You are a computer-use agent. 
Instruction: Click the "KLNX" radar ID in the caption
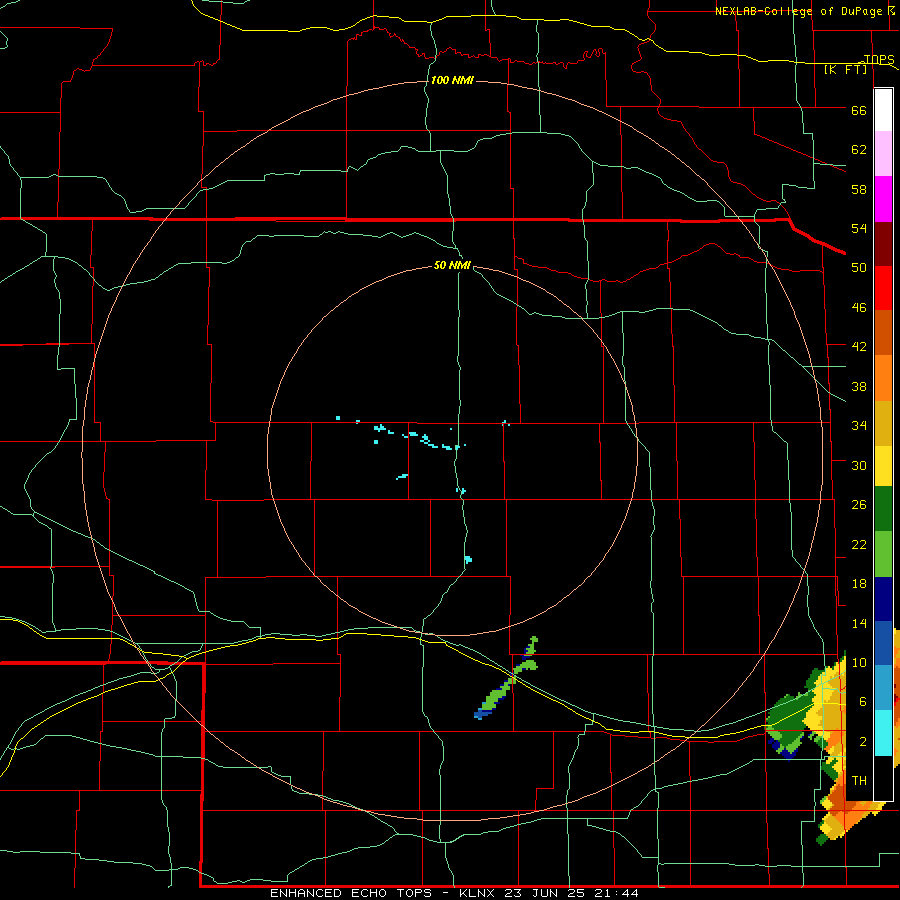click(479, 893)
